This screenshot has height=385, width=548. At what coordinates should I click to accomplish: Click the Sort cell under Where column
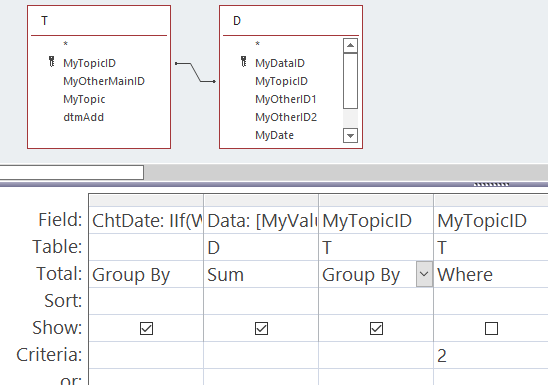[491, 301]
